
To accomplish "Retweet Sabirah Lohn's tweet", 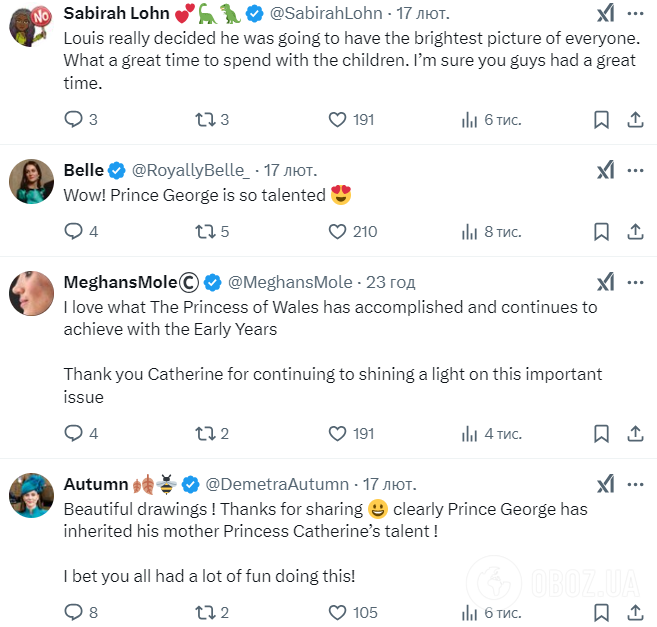I will point(204,120).
